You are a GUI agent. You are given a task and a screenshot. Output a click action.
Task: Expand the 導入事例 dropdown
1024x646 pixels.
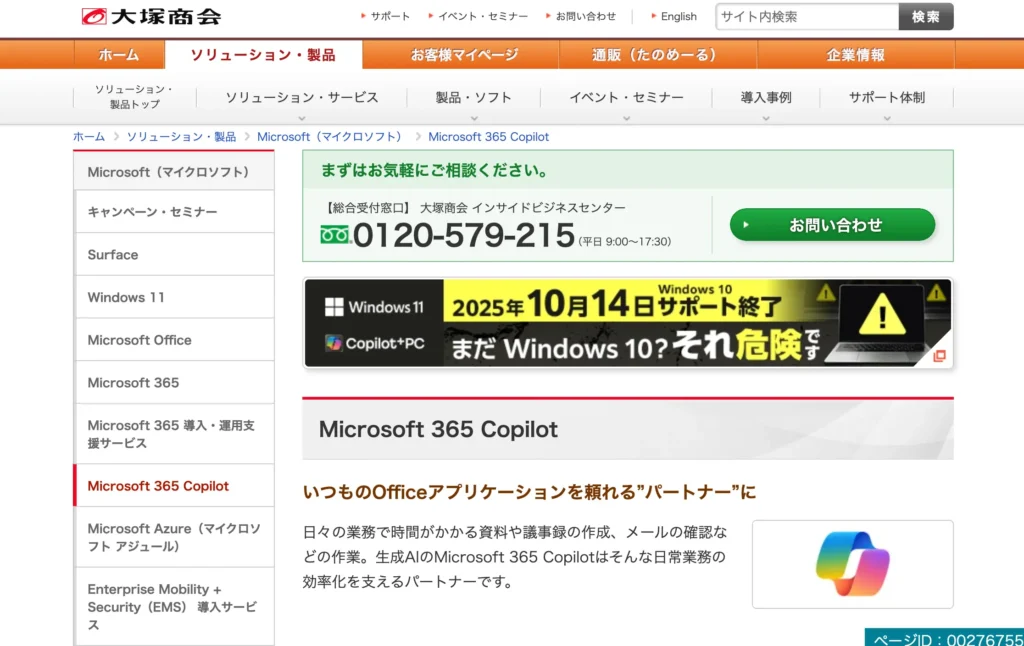point(766,98)
